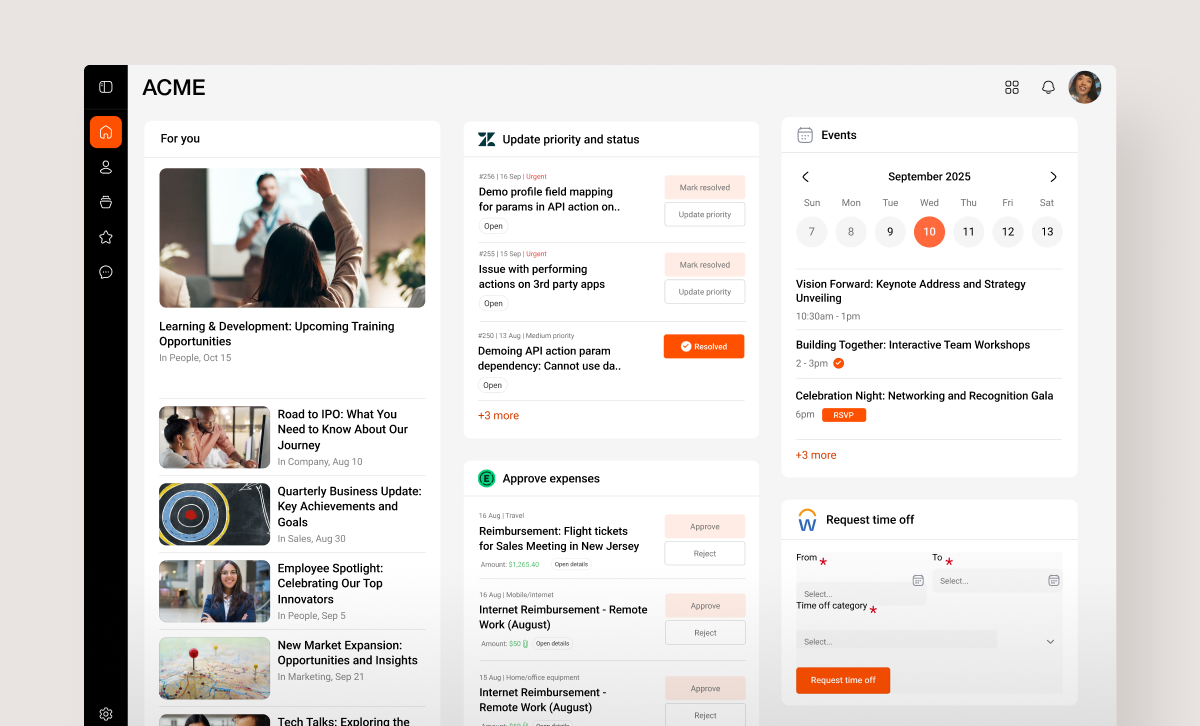Open the From date calendar icon
Viewport: 1200px width, 726px height.
point(918,580)
